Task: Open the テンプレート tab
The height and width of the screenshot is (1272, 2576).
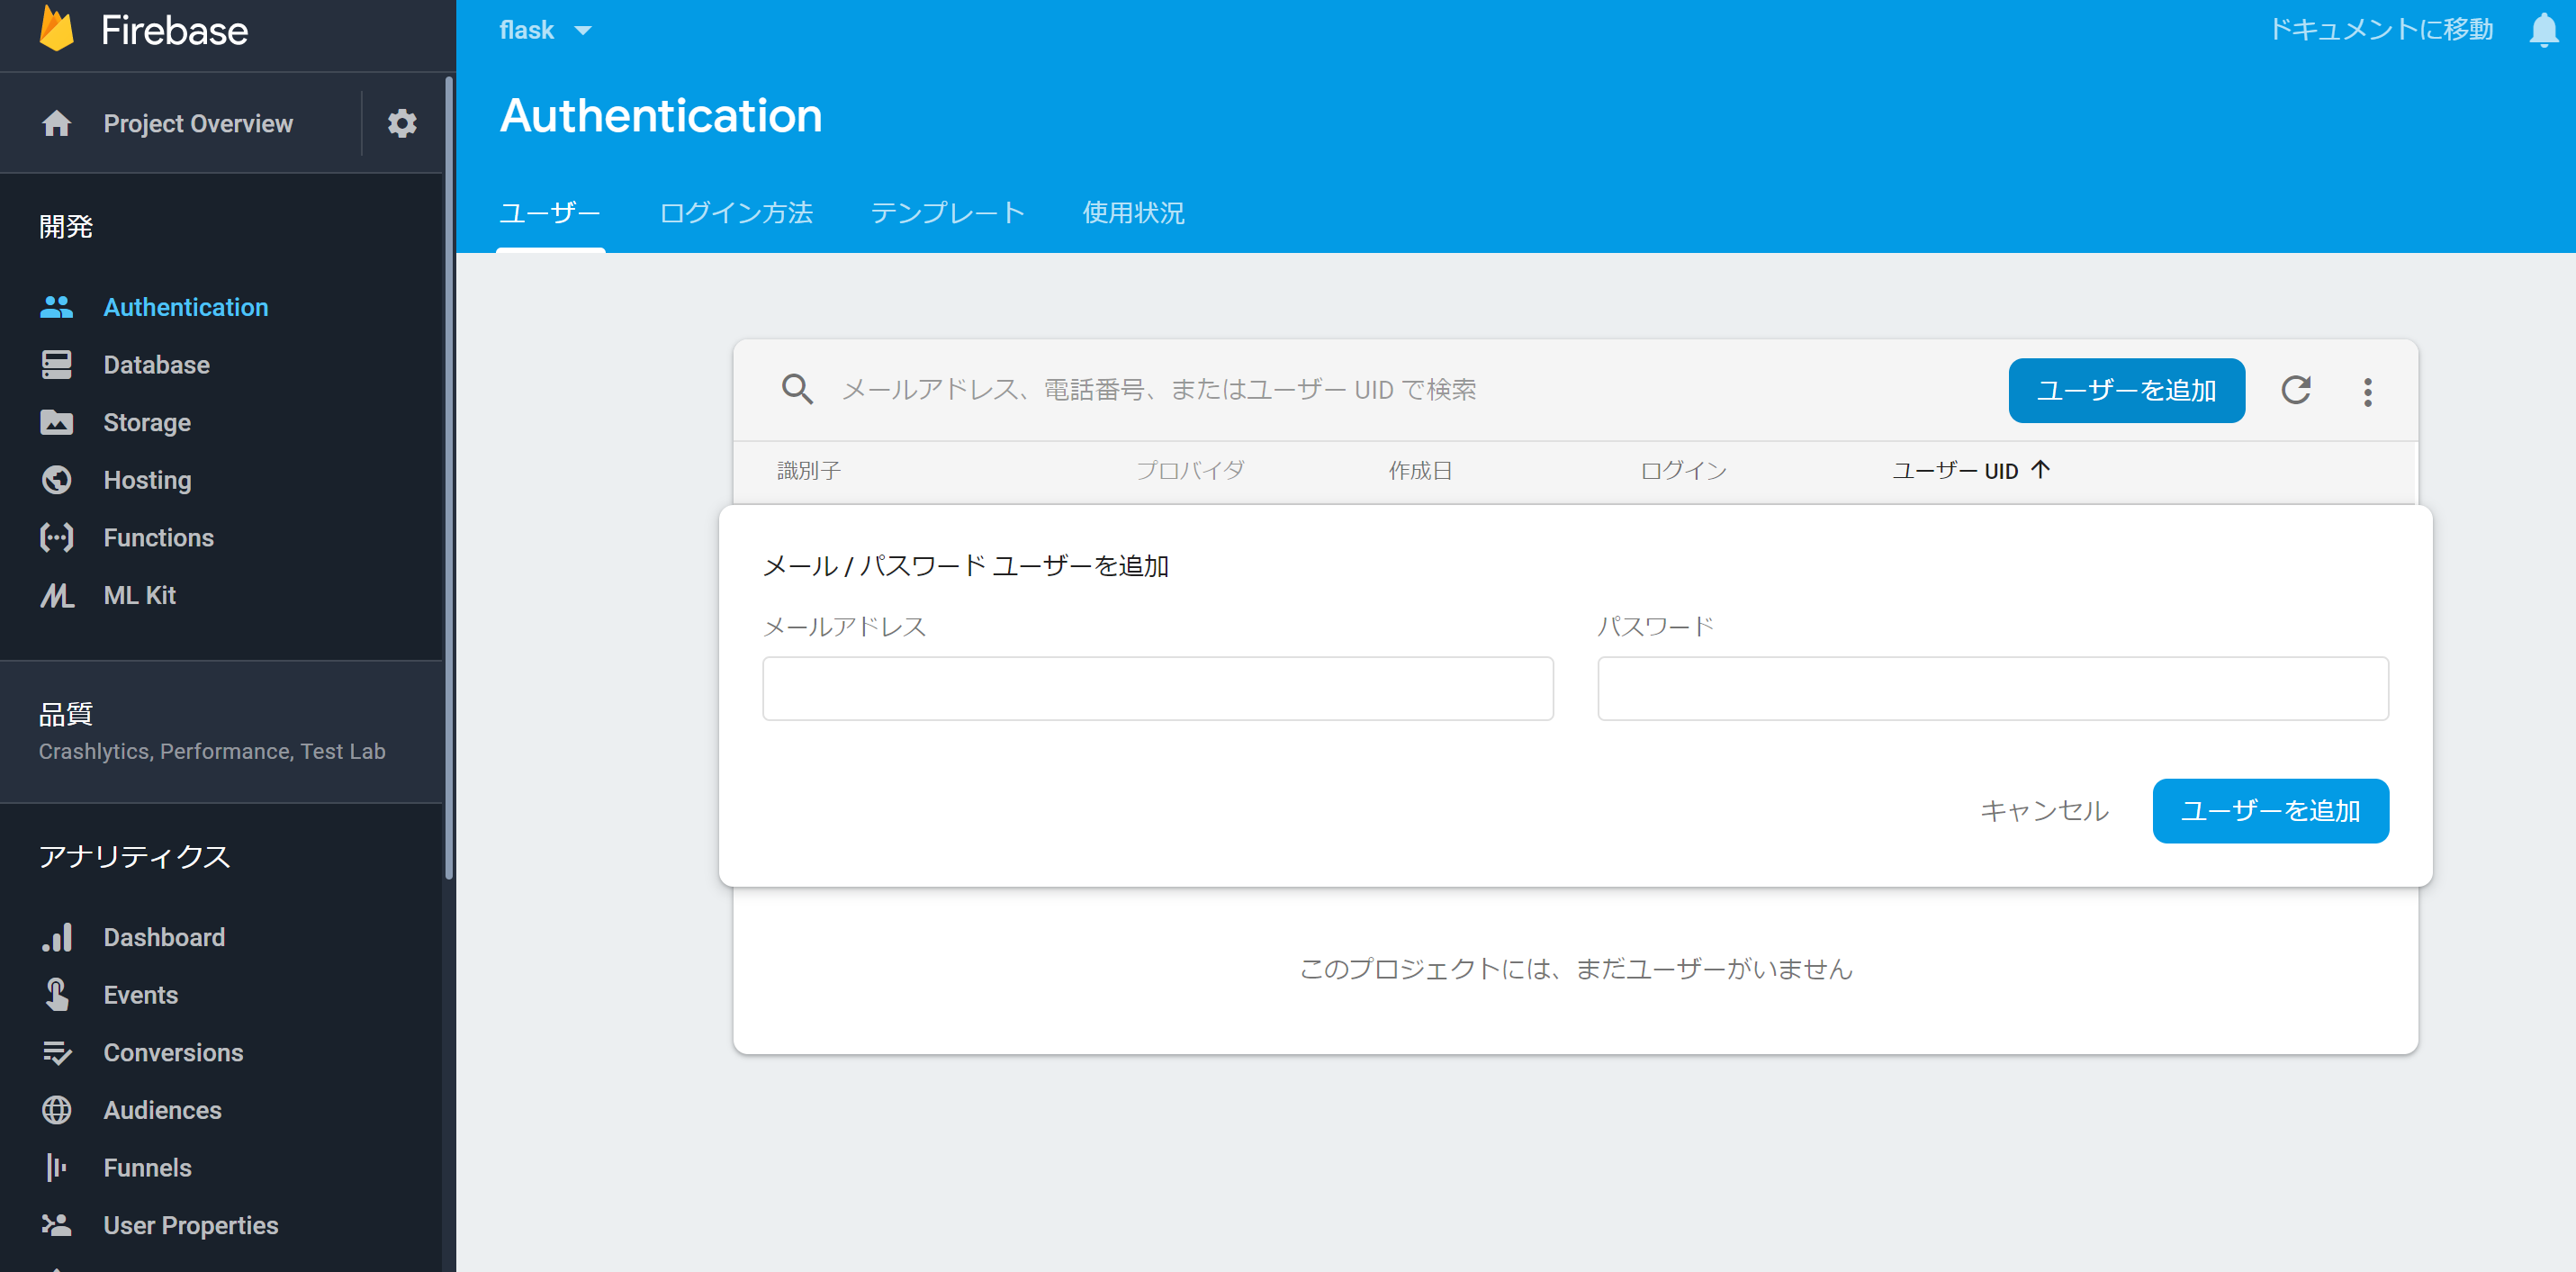Action: [947, 212]
